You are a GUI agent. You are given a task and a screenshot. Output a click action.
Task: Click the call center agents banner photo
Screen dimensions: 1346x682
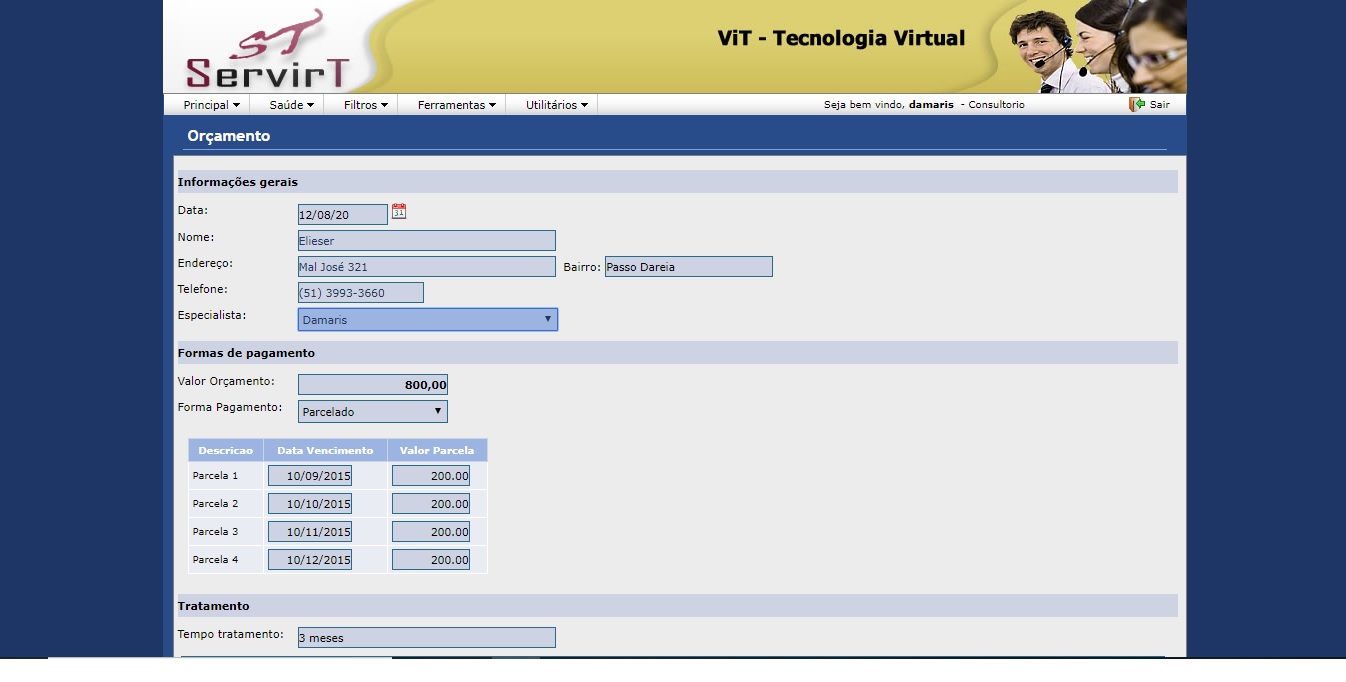1097,46
